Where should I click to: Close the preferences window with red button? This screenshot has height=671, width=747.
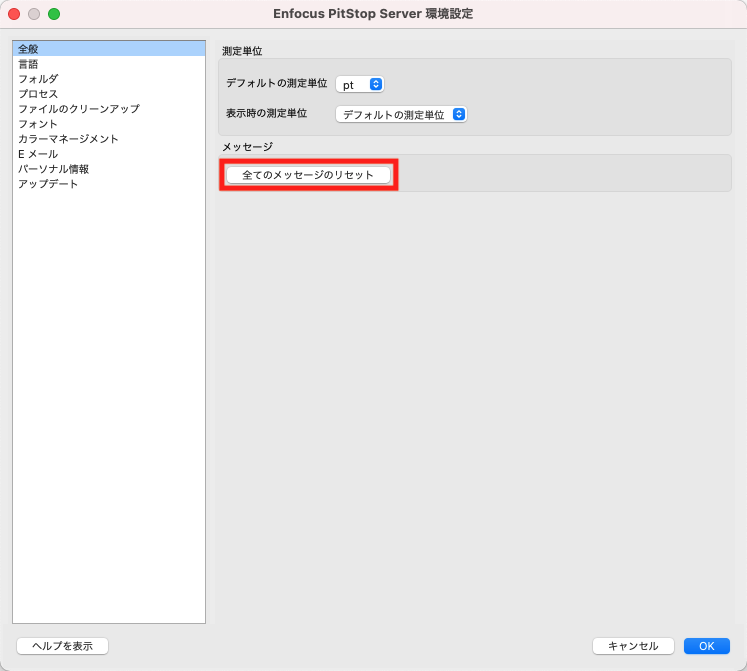pyautogui.click(x=14, y=14)
